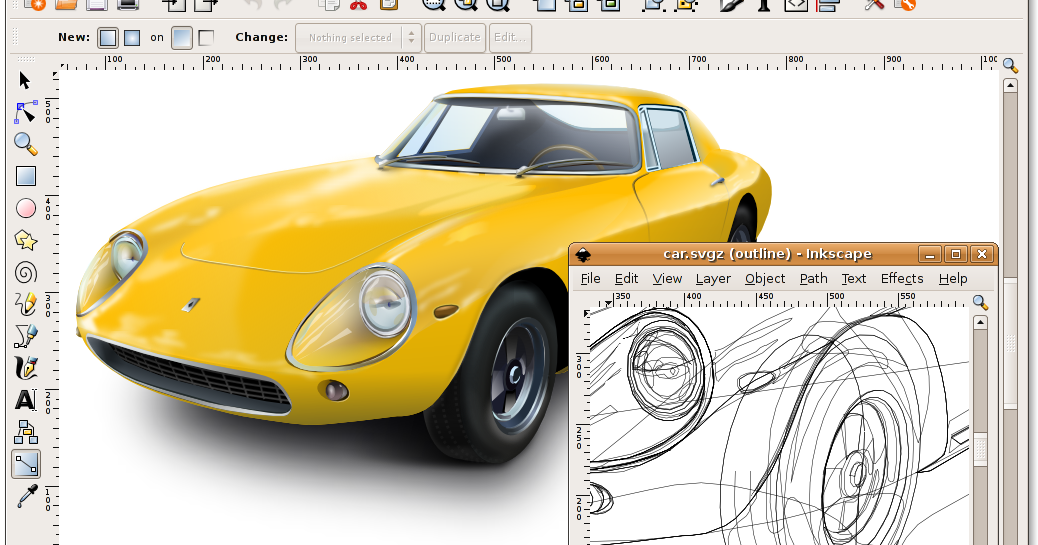
Task: Maximize the car.svgz outline window
Action: [x=956, y=254]
